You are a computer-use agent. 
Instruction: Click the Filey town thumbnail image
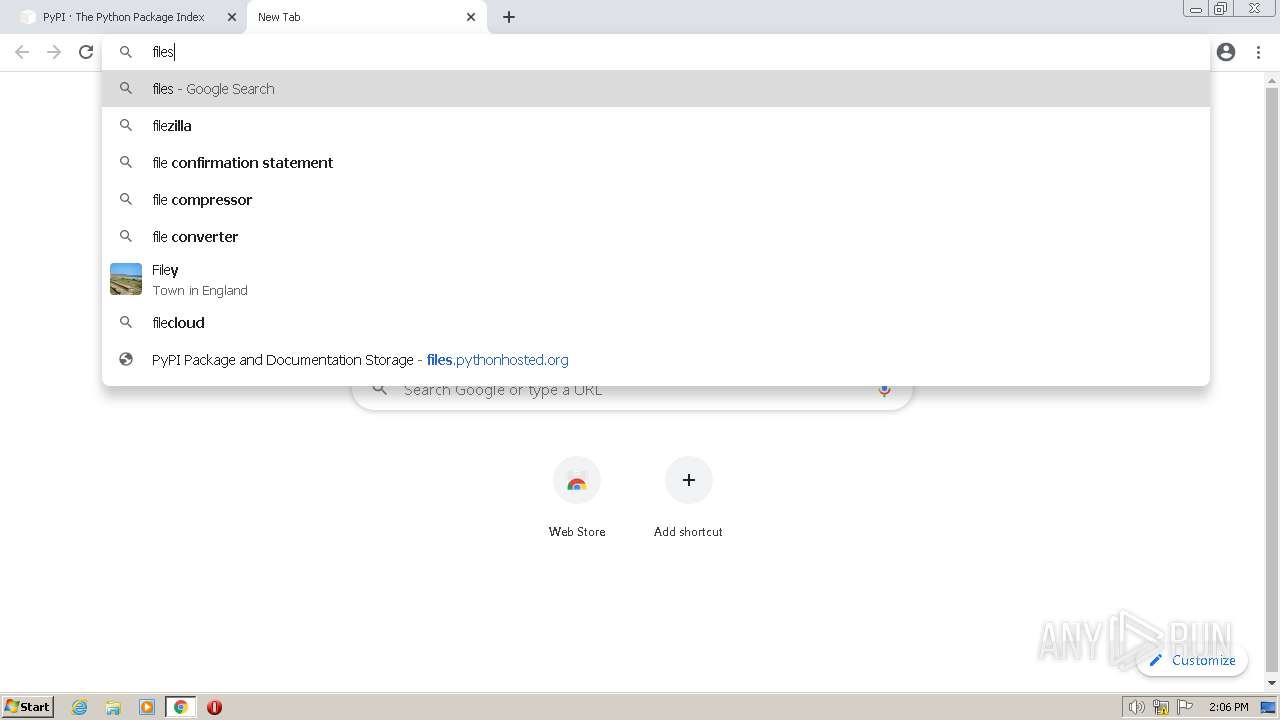[x=126, y=279]
